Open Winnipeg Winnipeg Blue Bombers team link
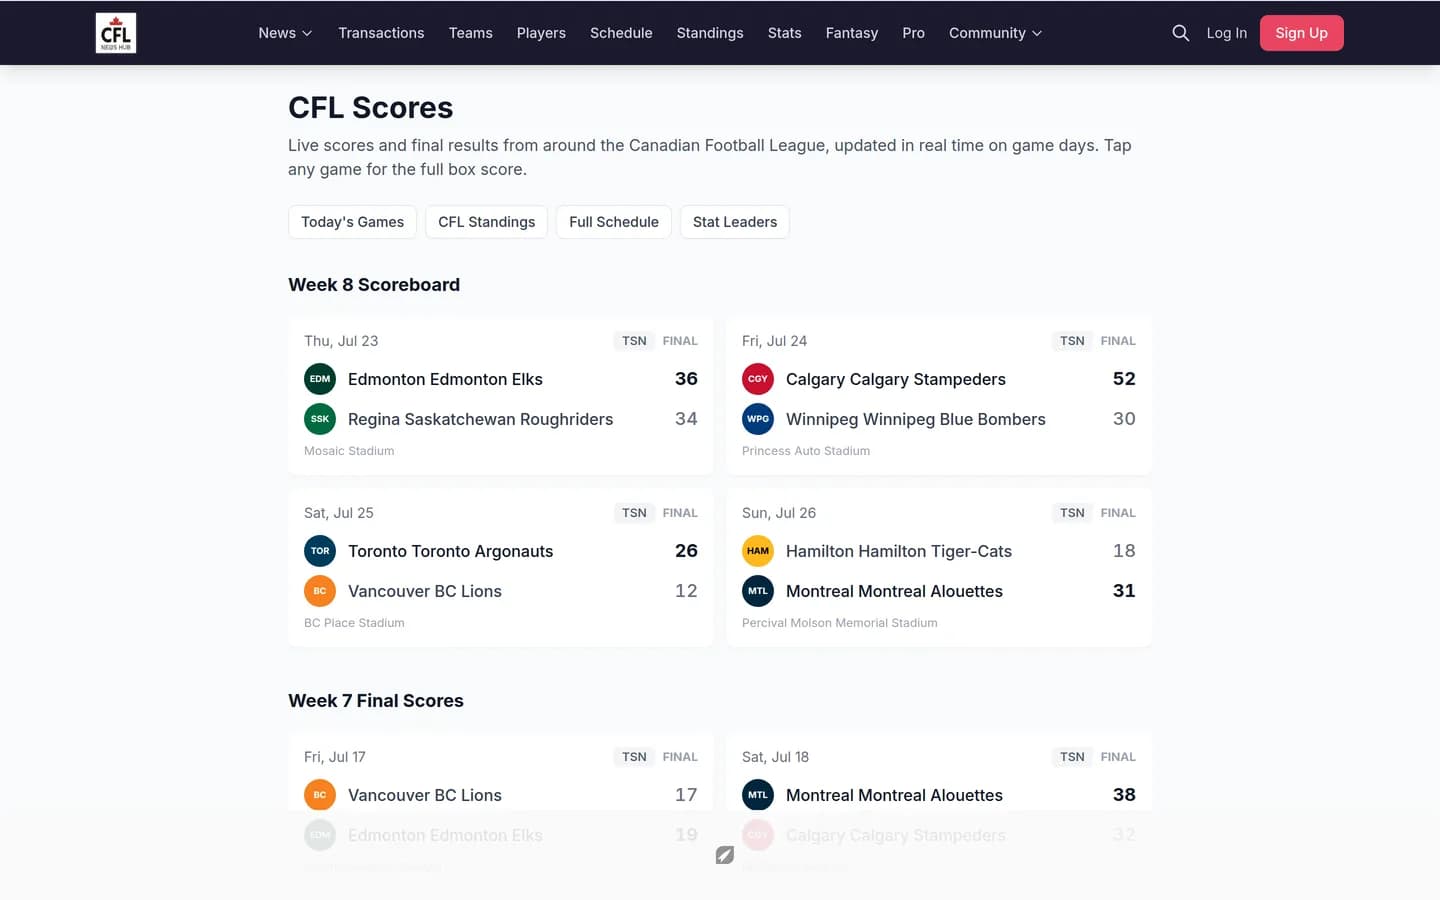 coord(916,419)
